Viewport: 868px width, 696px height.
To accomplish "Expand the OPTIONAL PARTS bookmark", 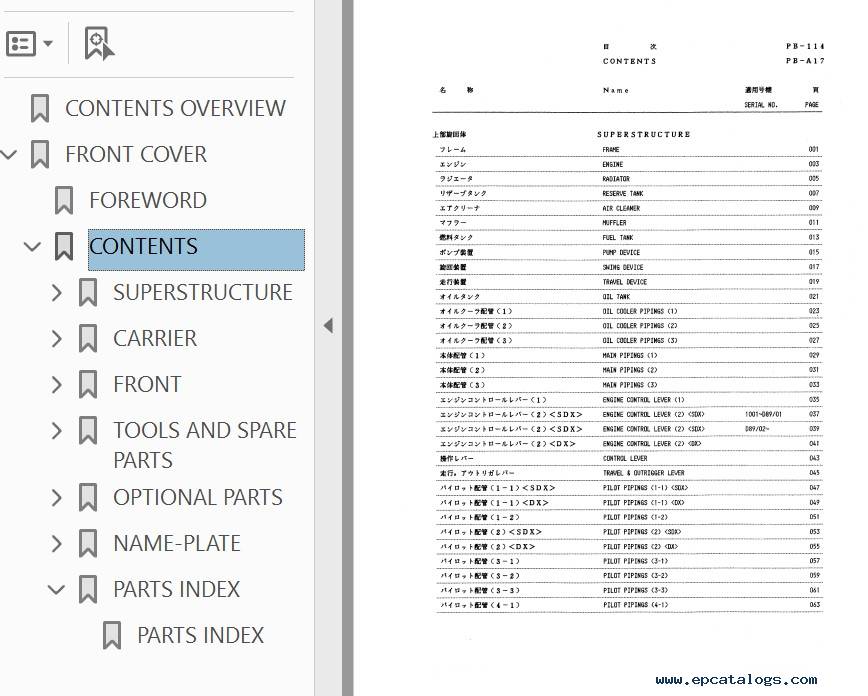I will click(56, 497).
